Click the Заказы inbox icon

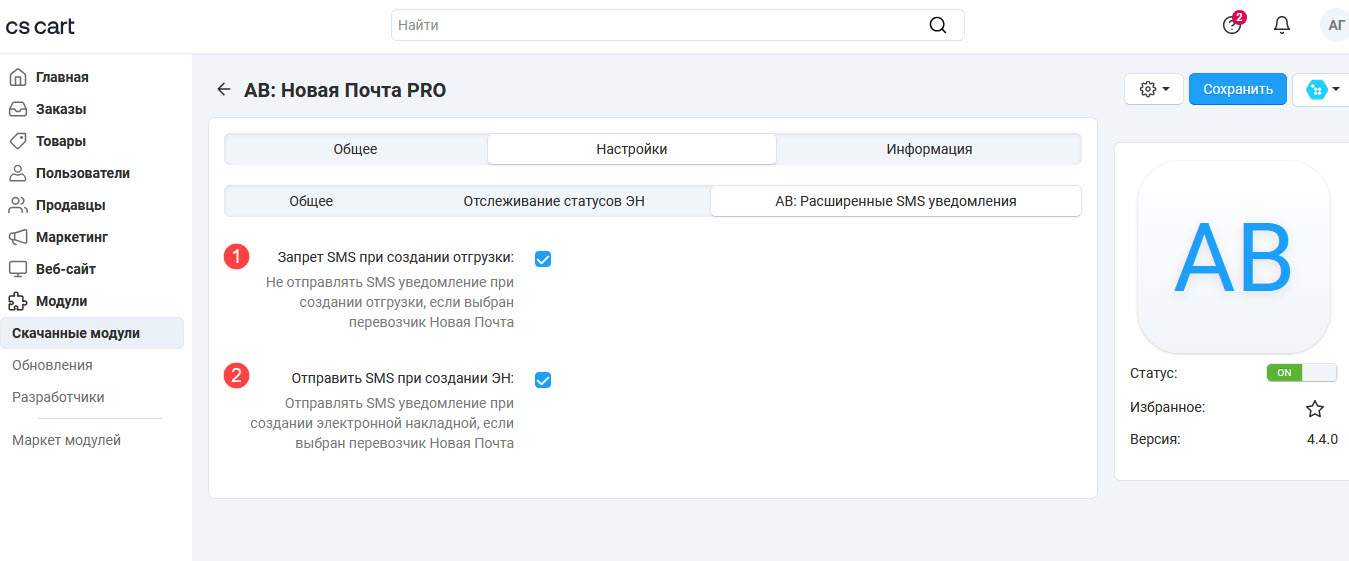(17, 109)
